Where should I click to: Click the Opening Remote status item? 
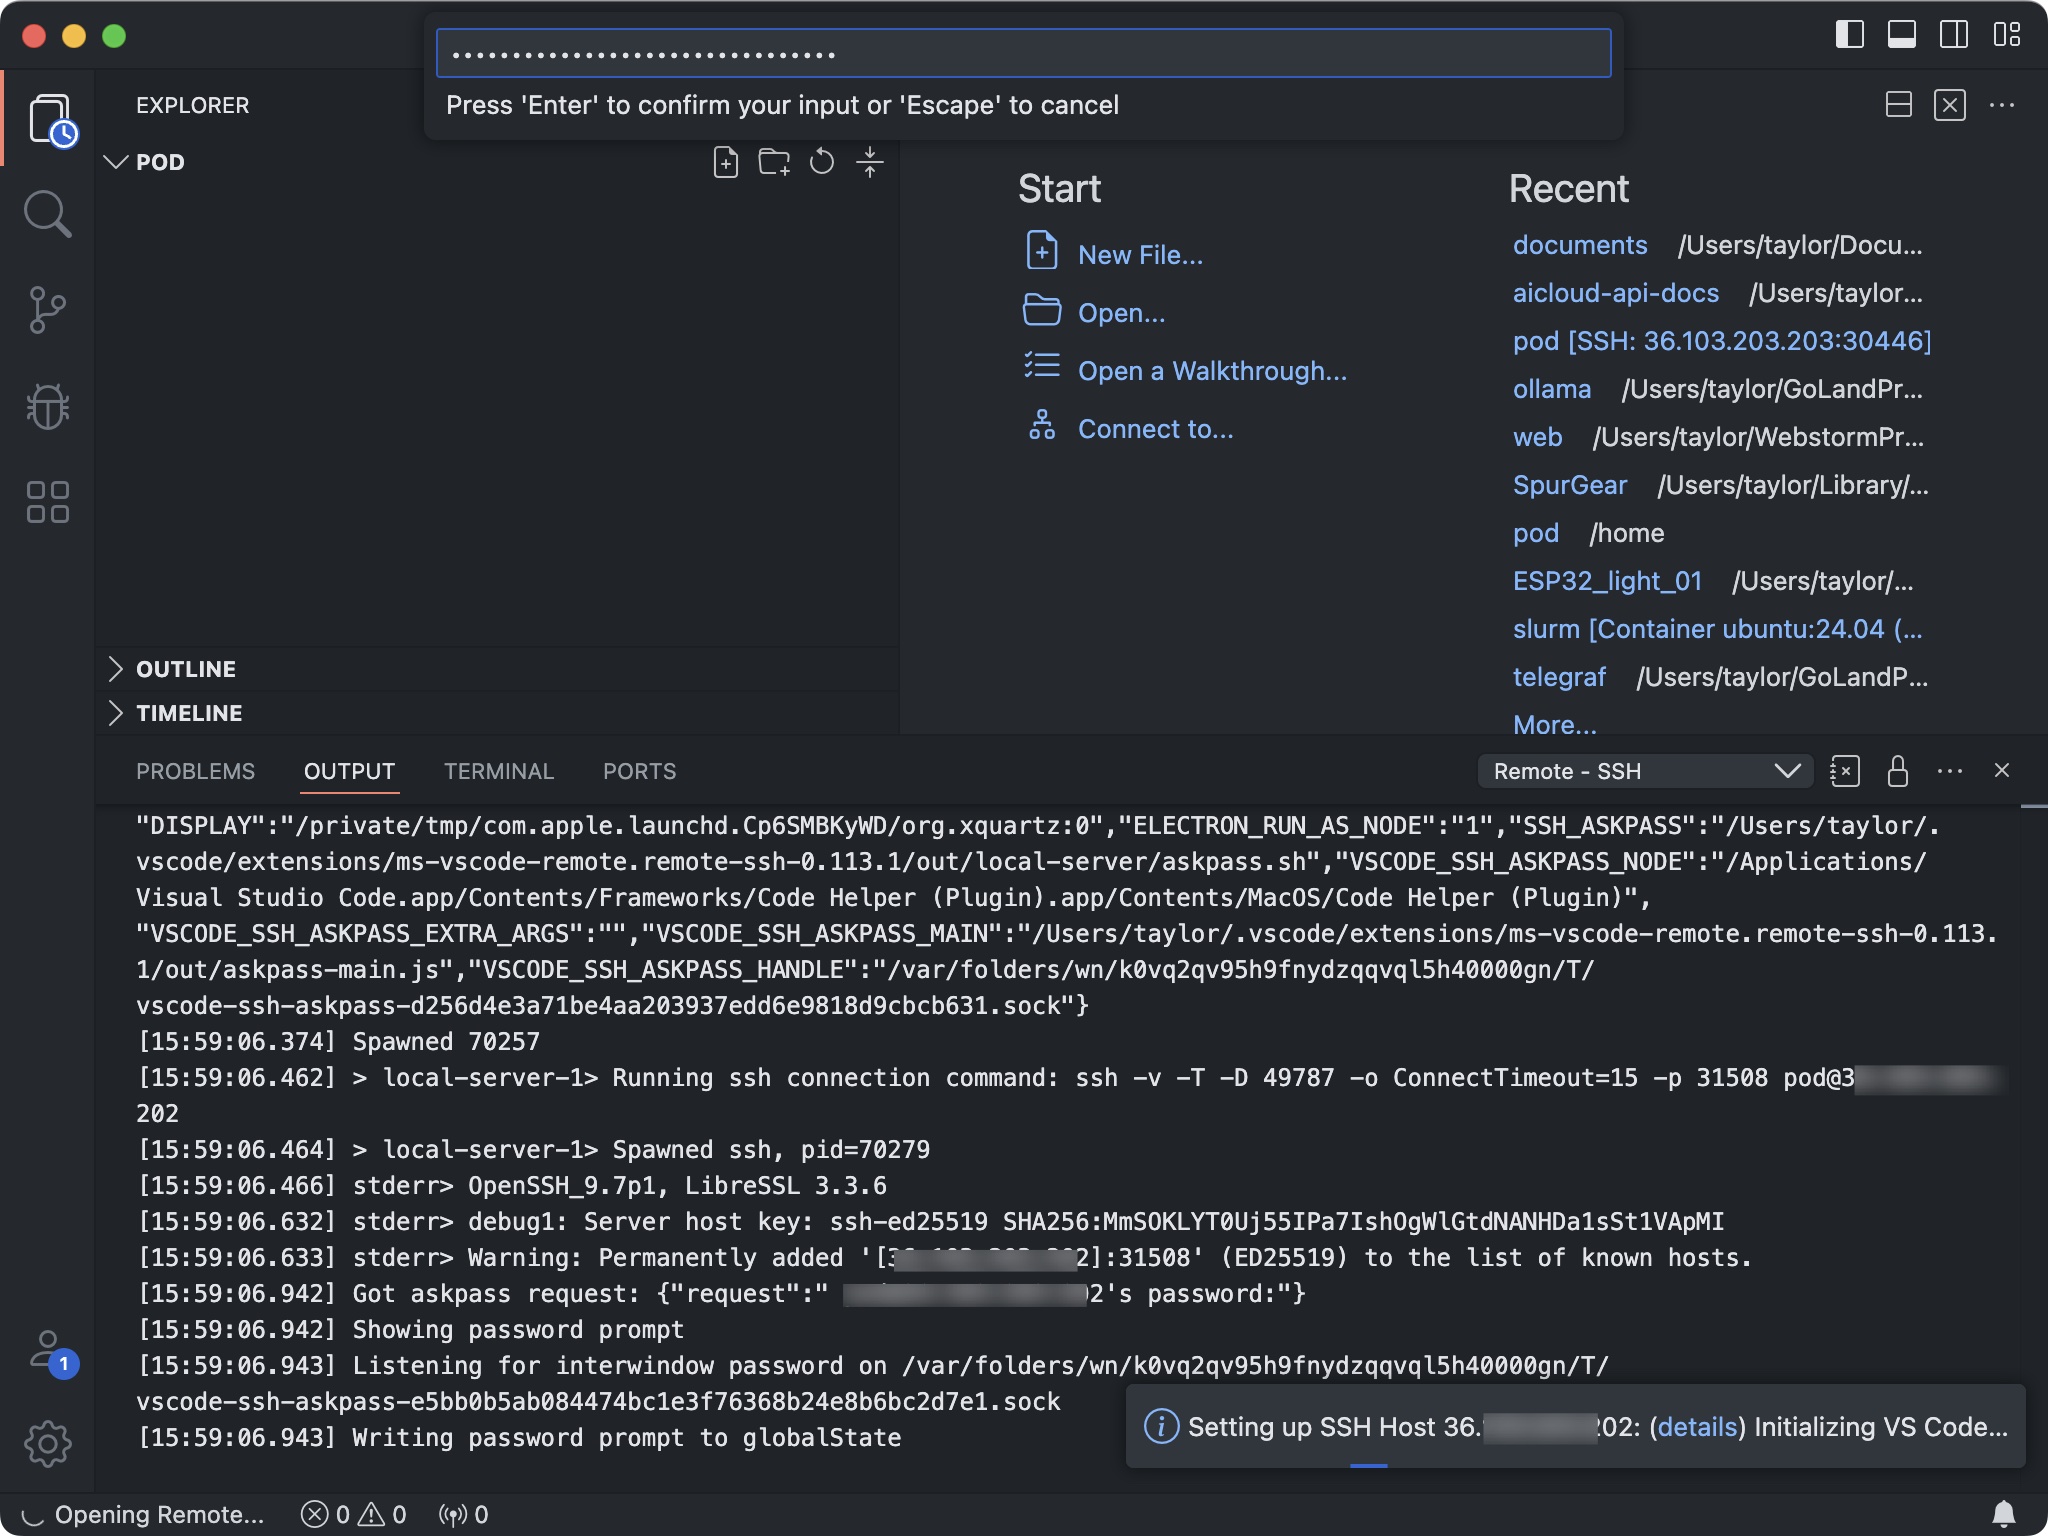click(x=143, y=1514)
